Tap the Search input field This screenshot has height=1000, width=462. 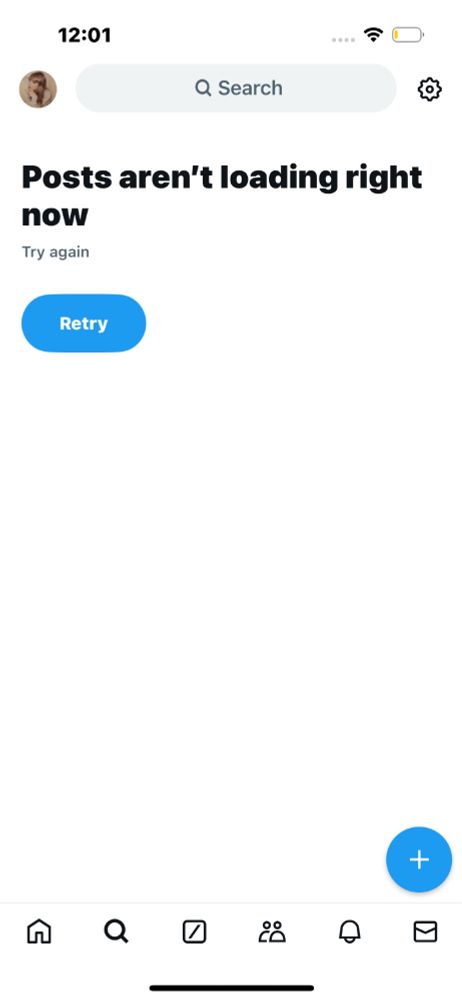click(236, 88)
